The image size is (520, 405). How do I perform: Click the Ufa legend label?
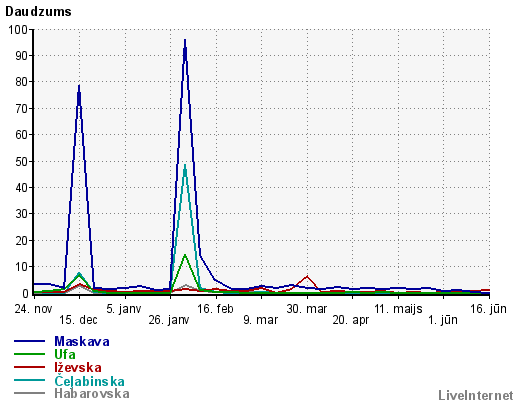point(65,354)
